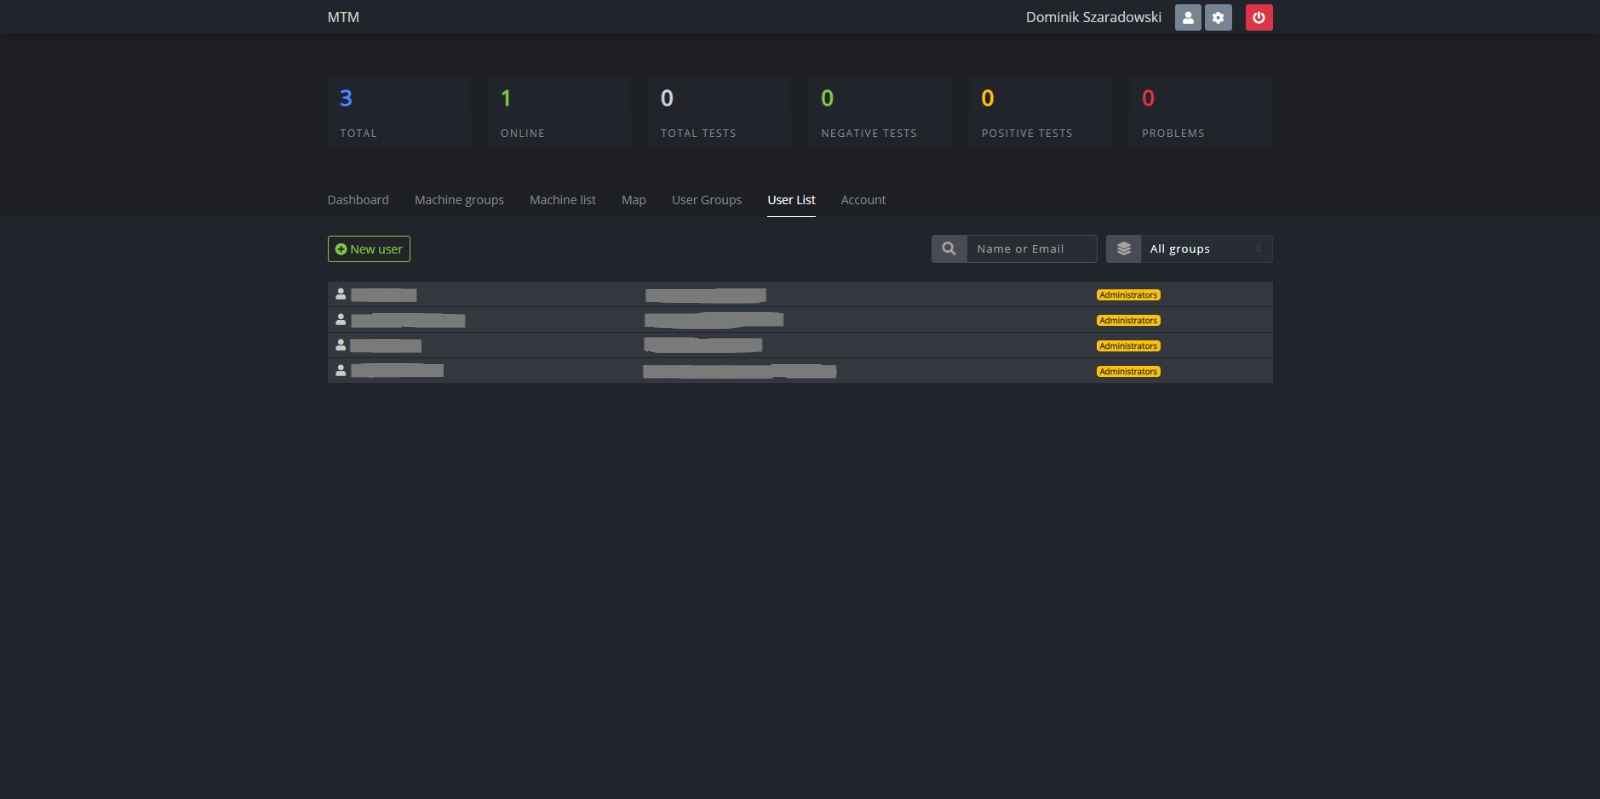
Task: Click the MTM brand link
Action: (x=343, y=17)
